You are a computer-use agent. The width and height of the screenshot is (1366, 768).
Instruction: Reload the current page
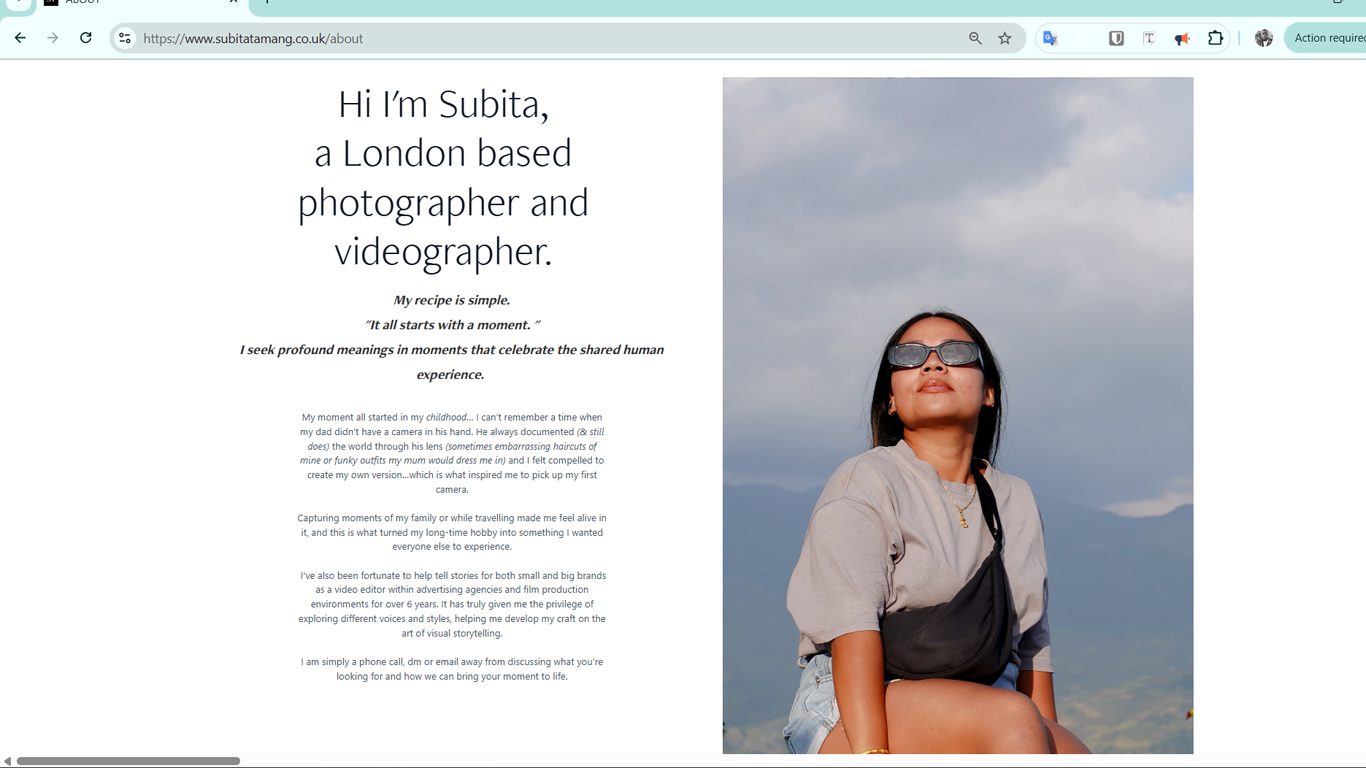click(86, 38)
